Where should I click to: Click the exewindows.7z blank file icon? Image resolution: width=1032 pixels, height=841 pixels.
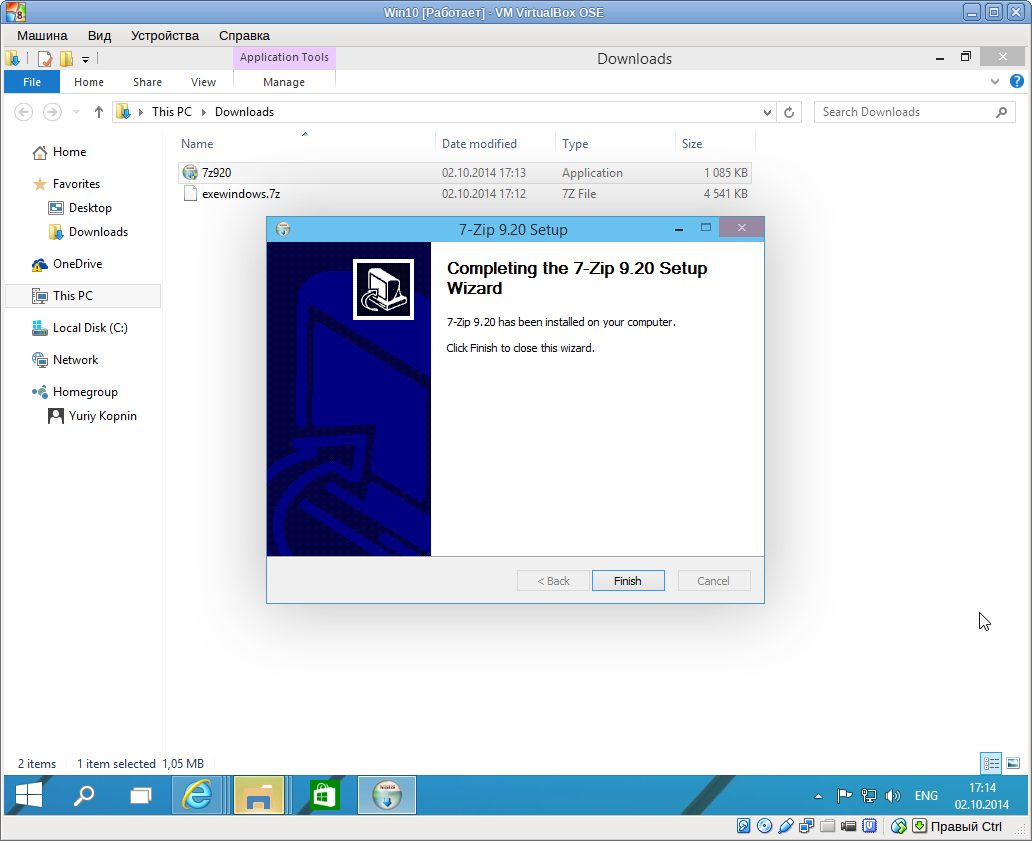coord(190,193)
